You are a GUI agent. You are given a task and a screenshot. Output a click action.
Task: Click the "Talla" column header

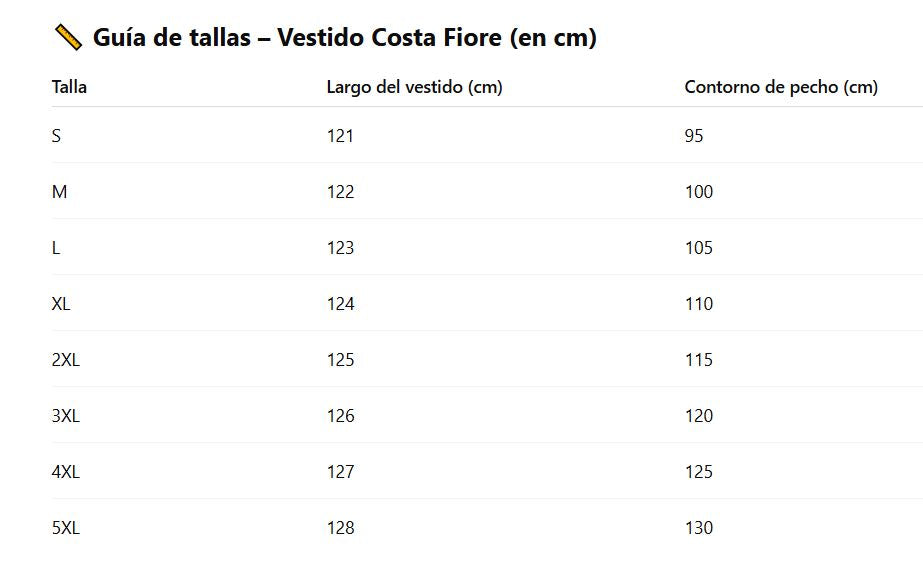[x=69, y=87]
